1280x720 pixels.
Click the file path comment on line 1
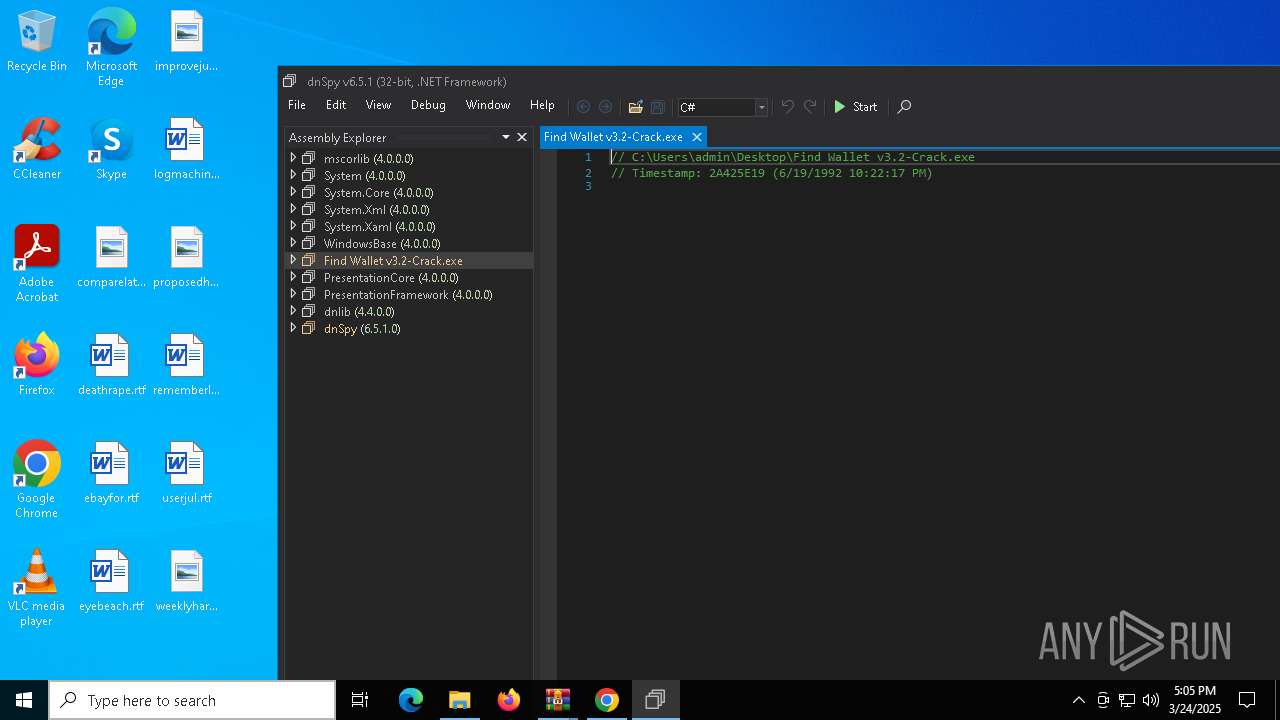[793, 157]
